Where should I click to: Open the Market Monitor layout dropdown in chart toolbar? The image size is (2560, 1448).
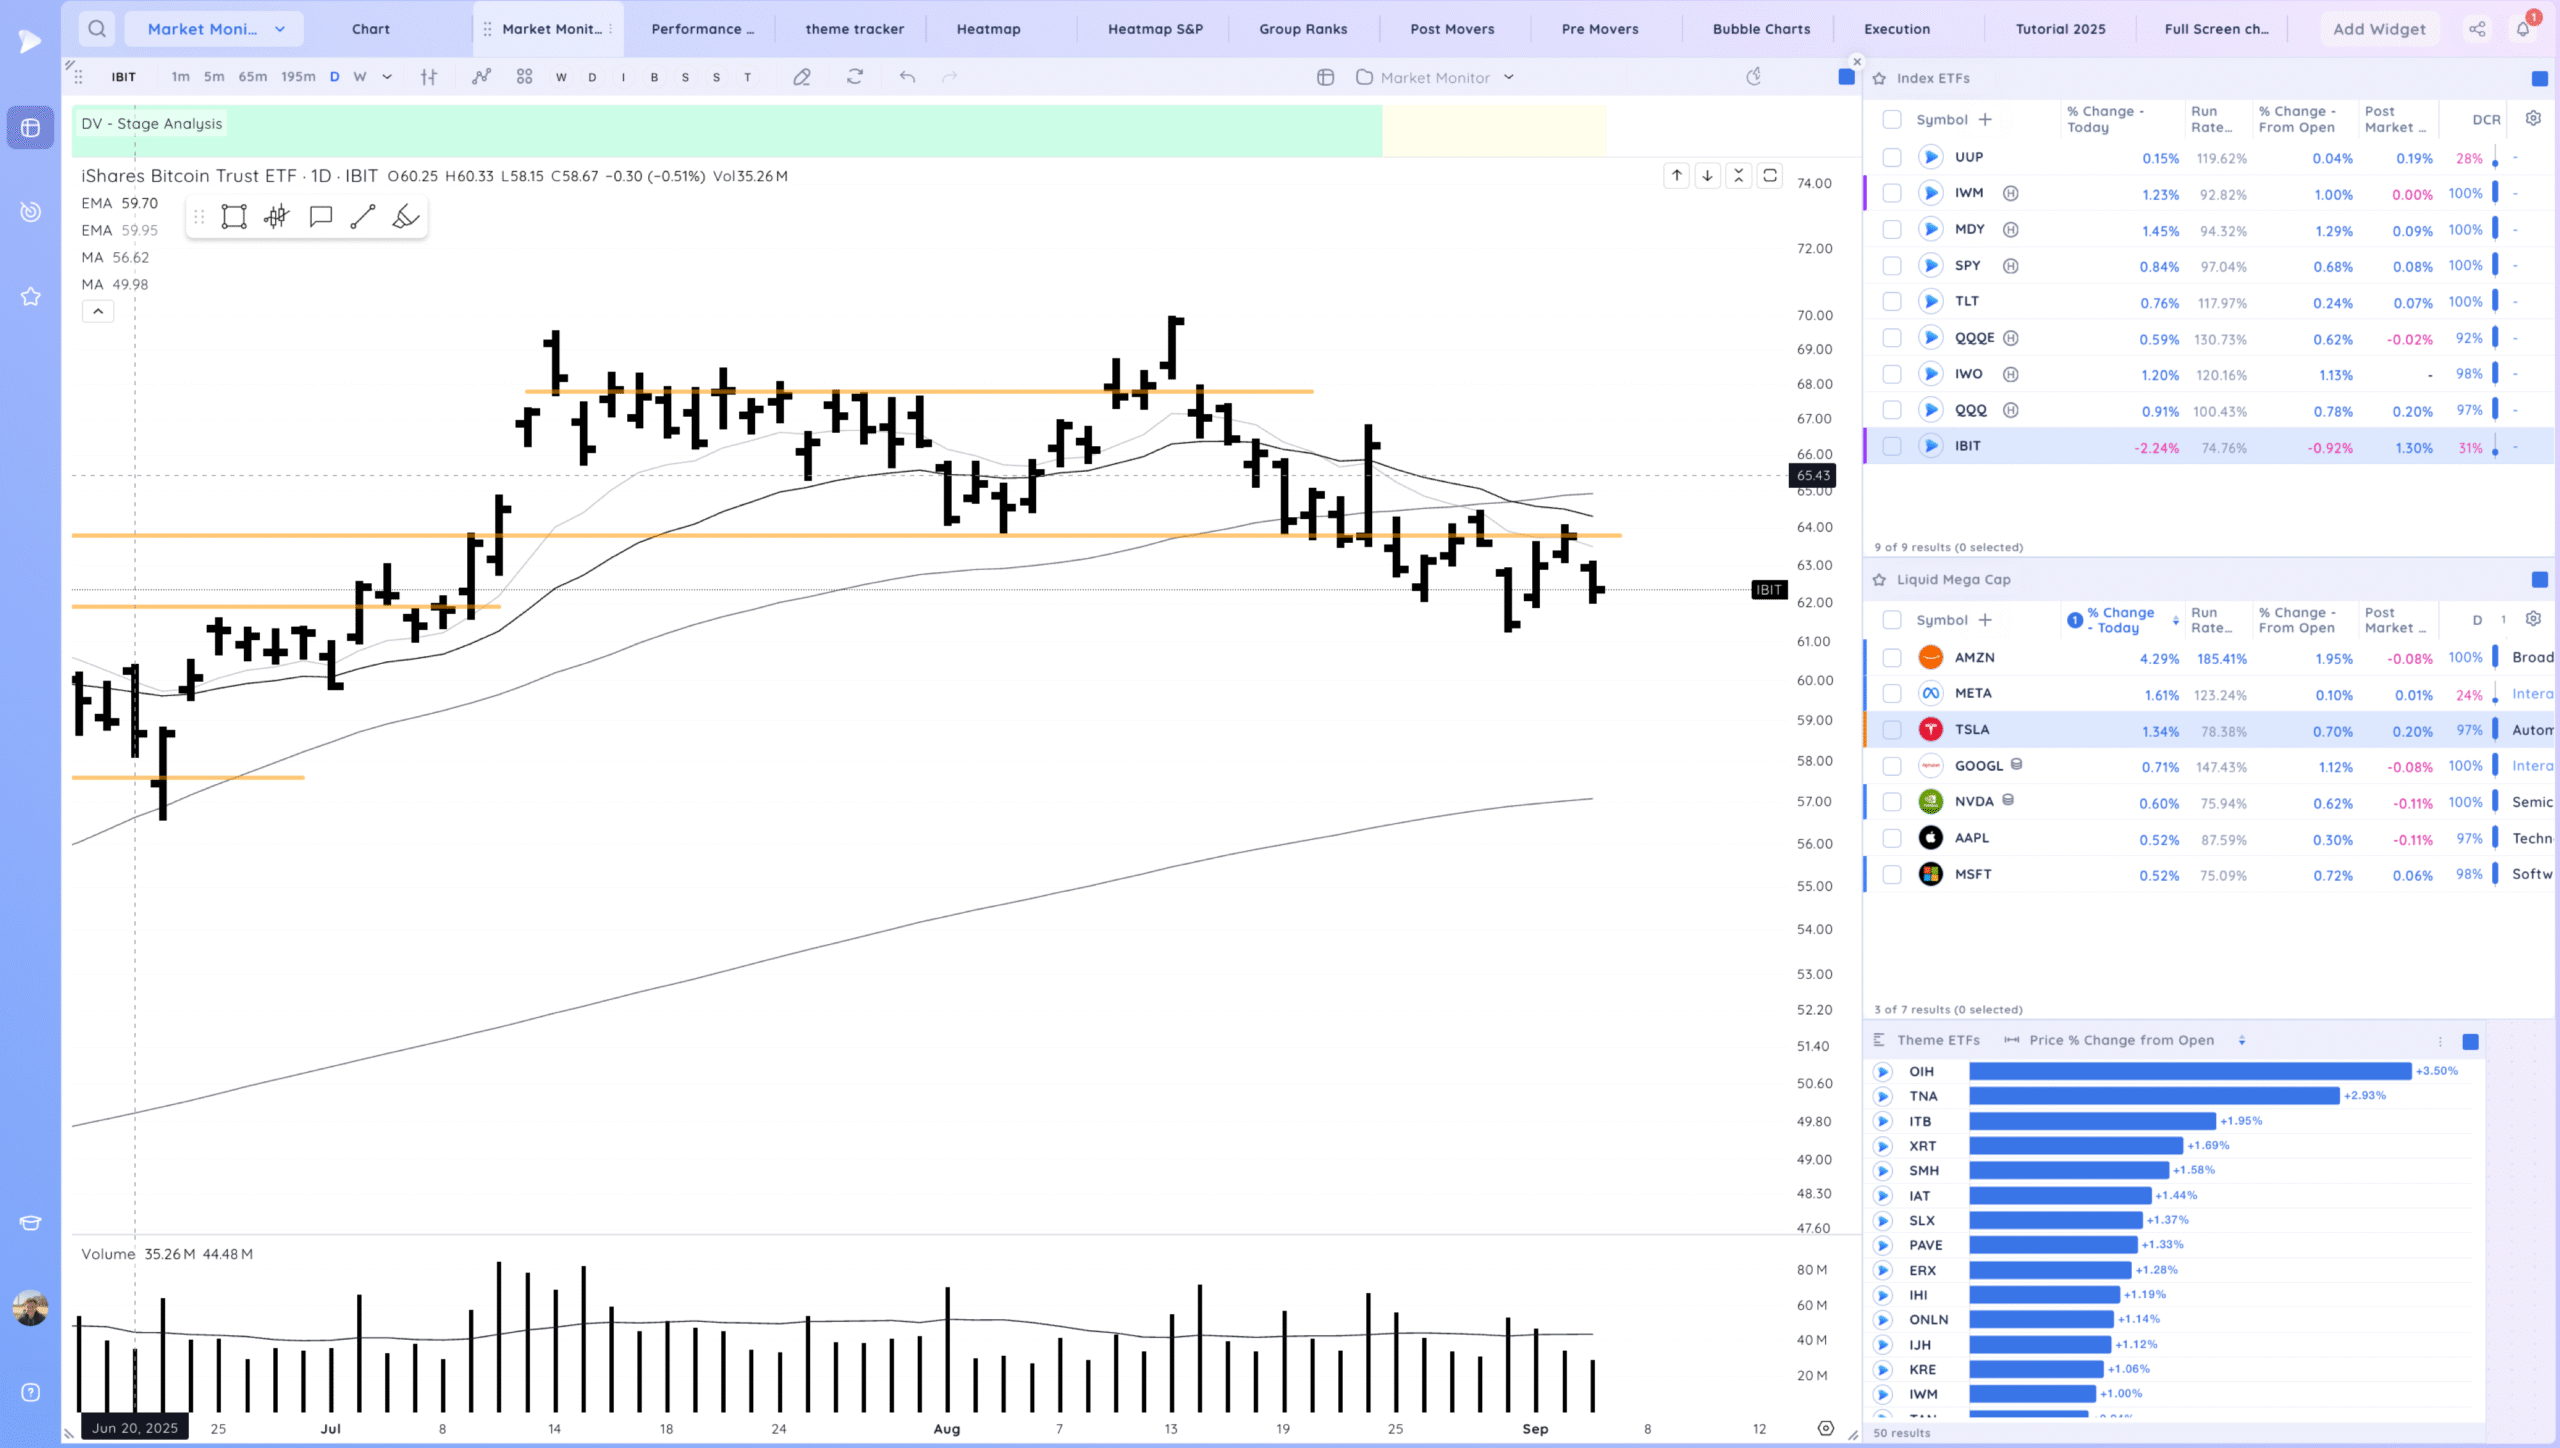(x=1436, y=77)
